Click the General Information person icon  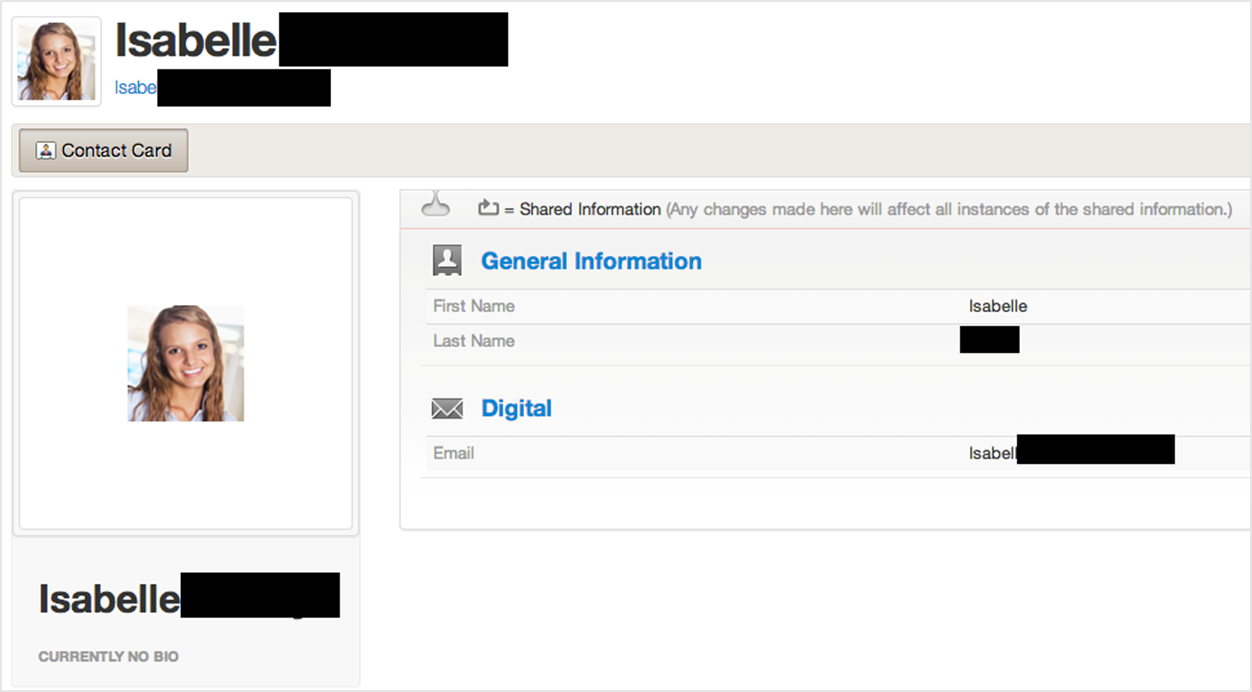(x=447, y=261)
